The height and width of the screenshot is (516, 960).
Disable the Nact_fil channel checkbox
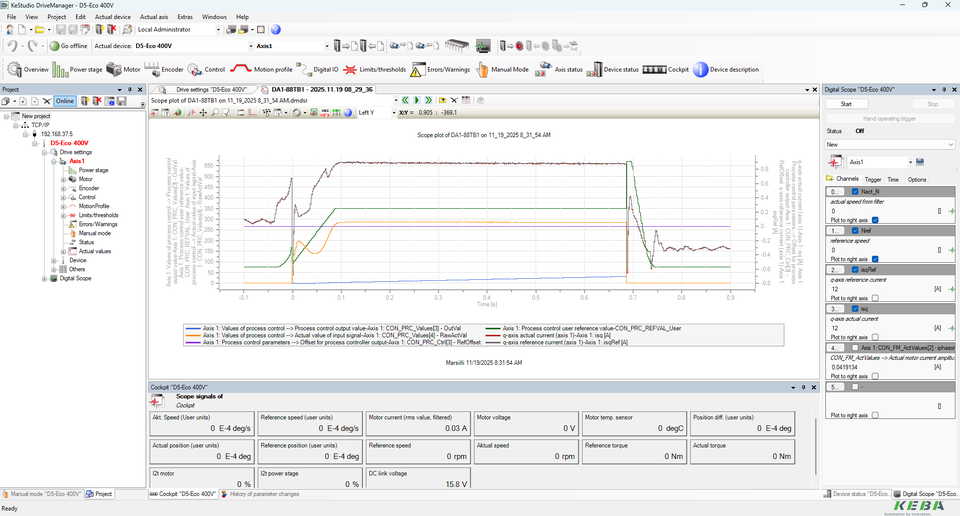tap(854, 191)
